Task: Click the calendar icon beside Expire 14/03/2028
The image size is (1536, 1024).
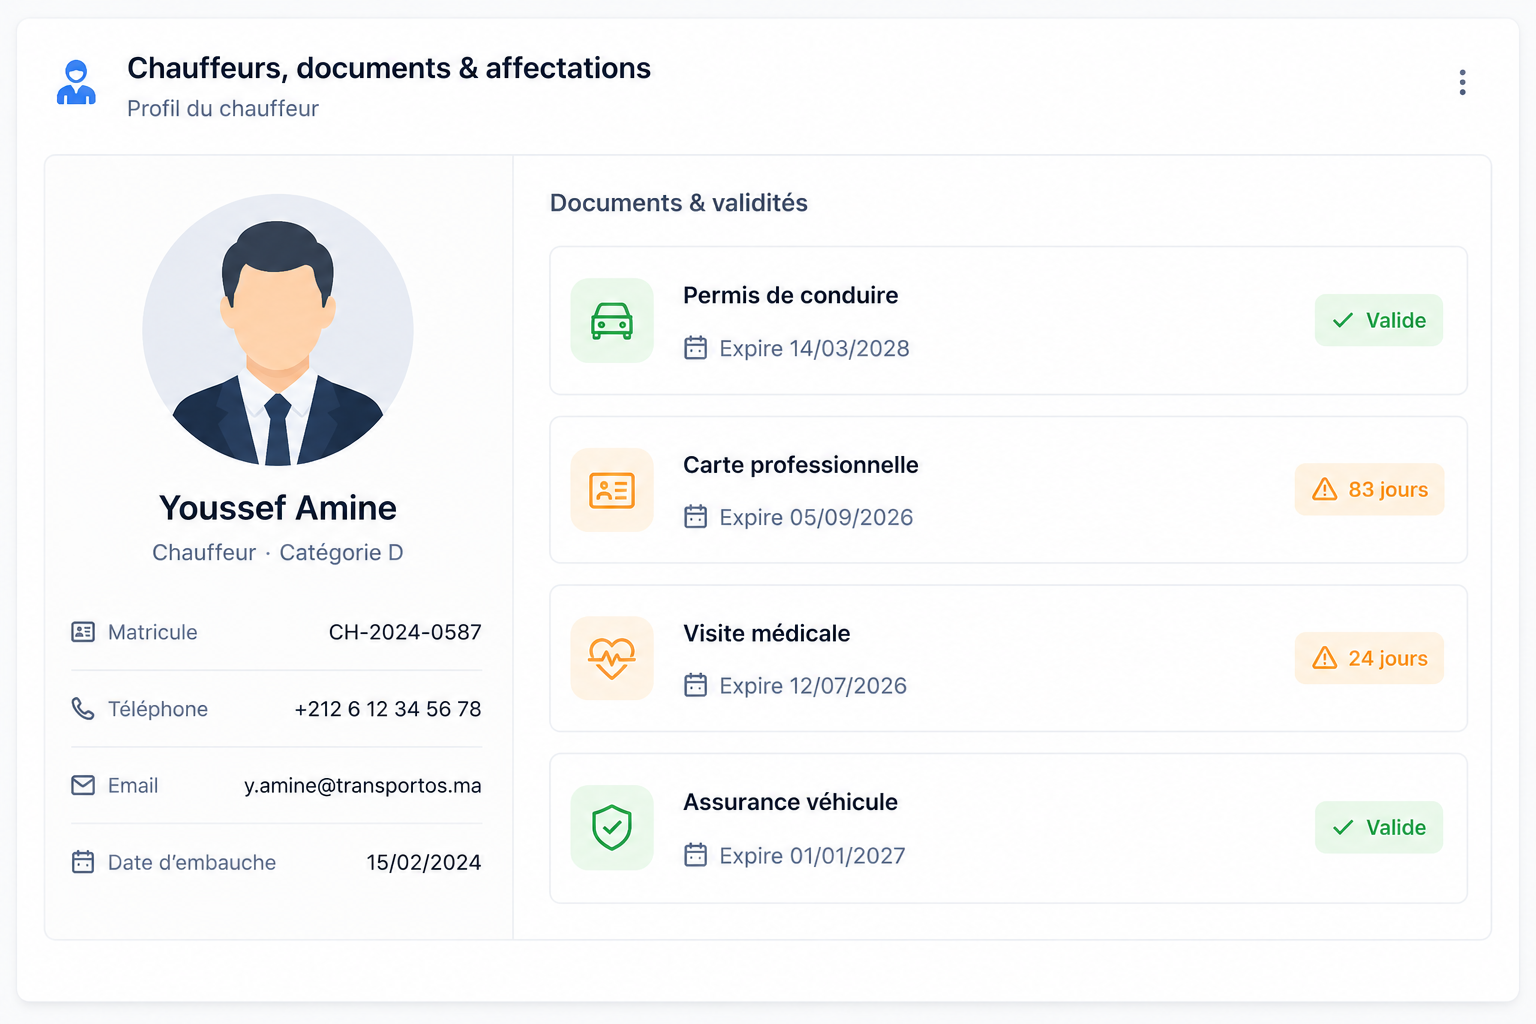Action: click(695, 348)
